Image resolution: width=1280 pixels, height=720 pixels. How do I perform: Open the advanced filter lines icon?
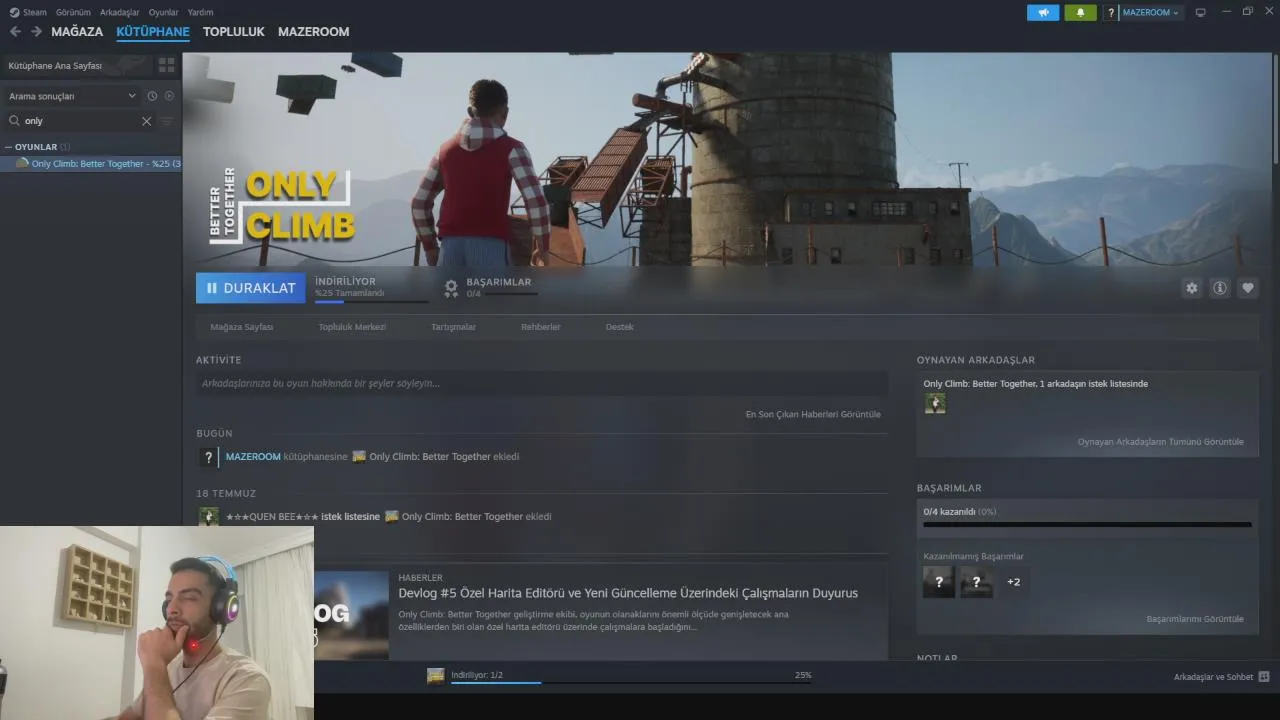pos(167,121)
